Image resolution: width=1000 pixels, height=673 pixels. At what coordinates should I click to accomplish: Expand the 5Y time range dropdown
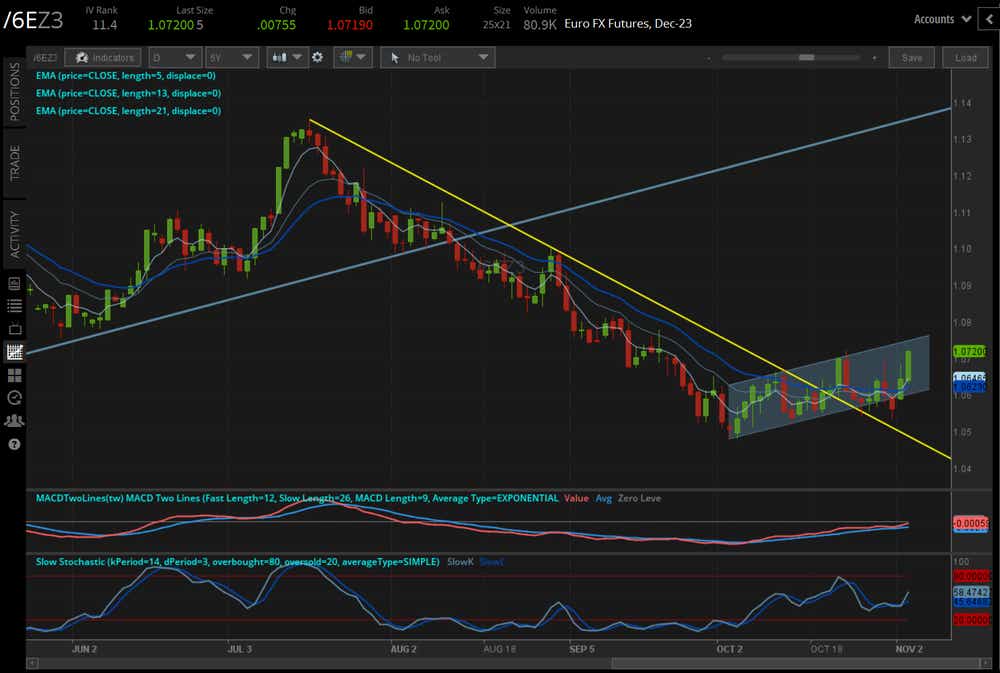(x=232, y=57)
